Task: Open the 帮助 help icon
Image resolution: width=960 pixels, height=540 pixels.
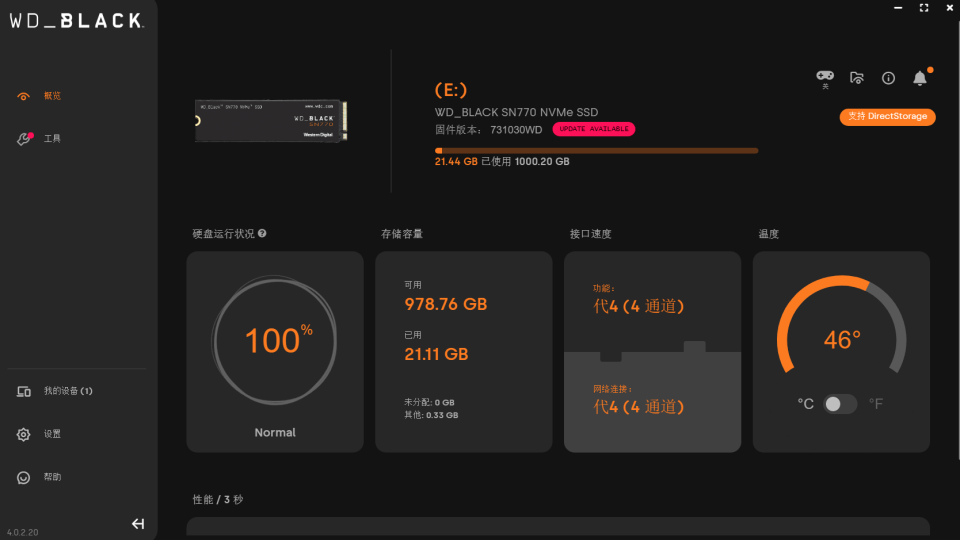Action: click(x=23, y=478)
